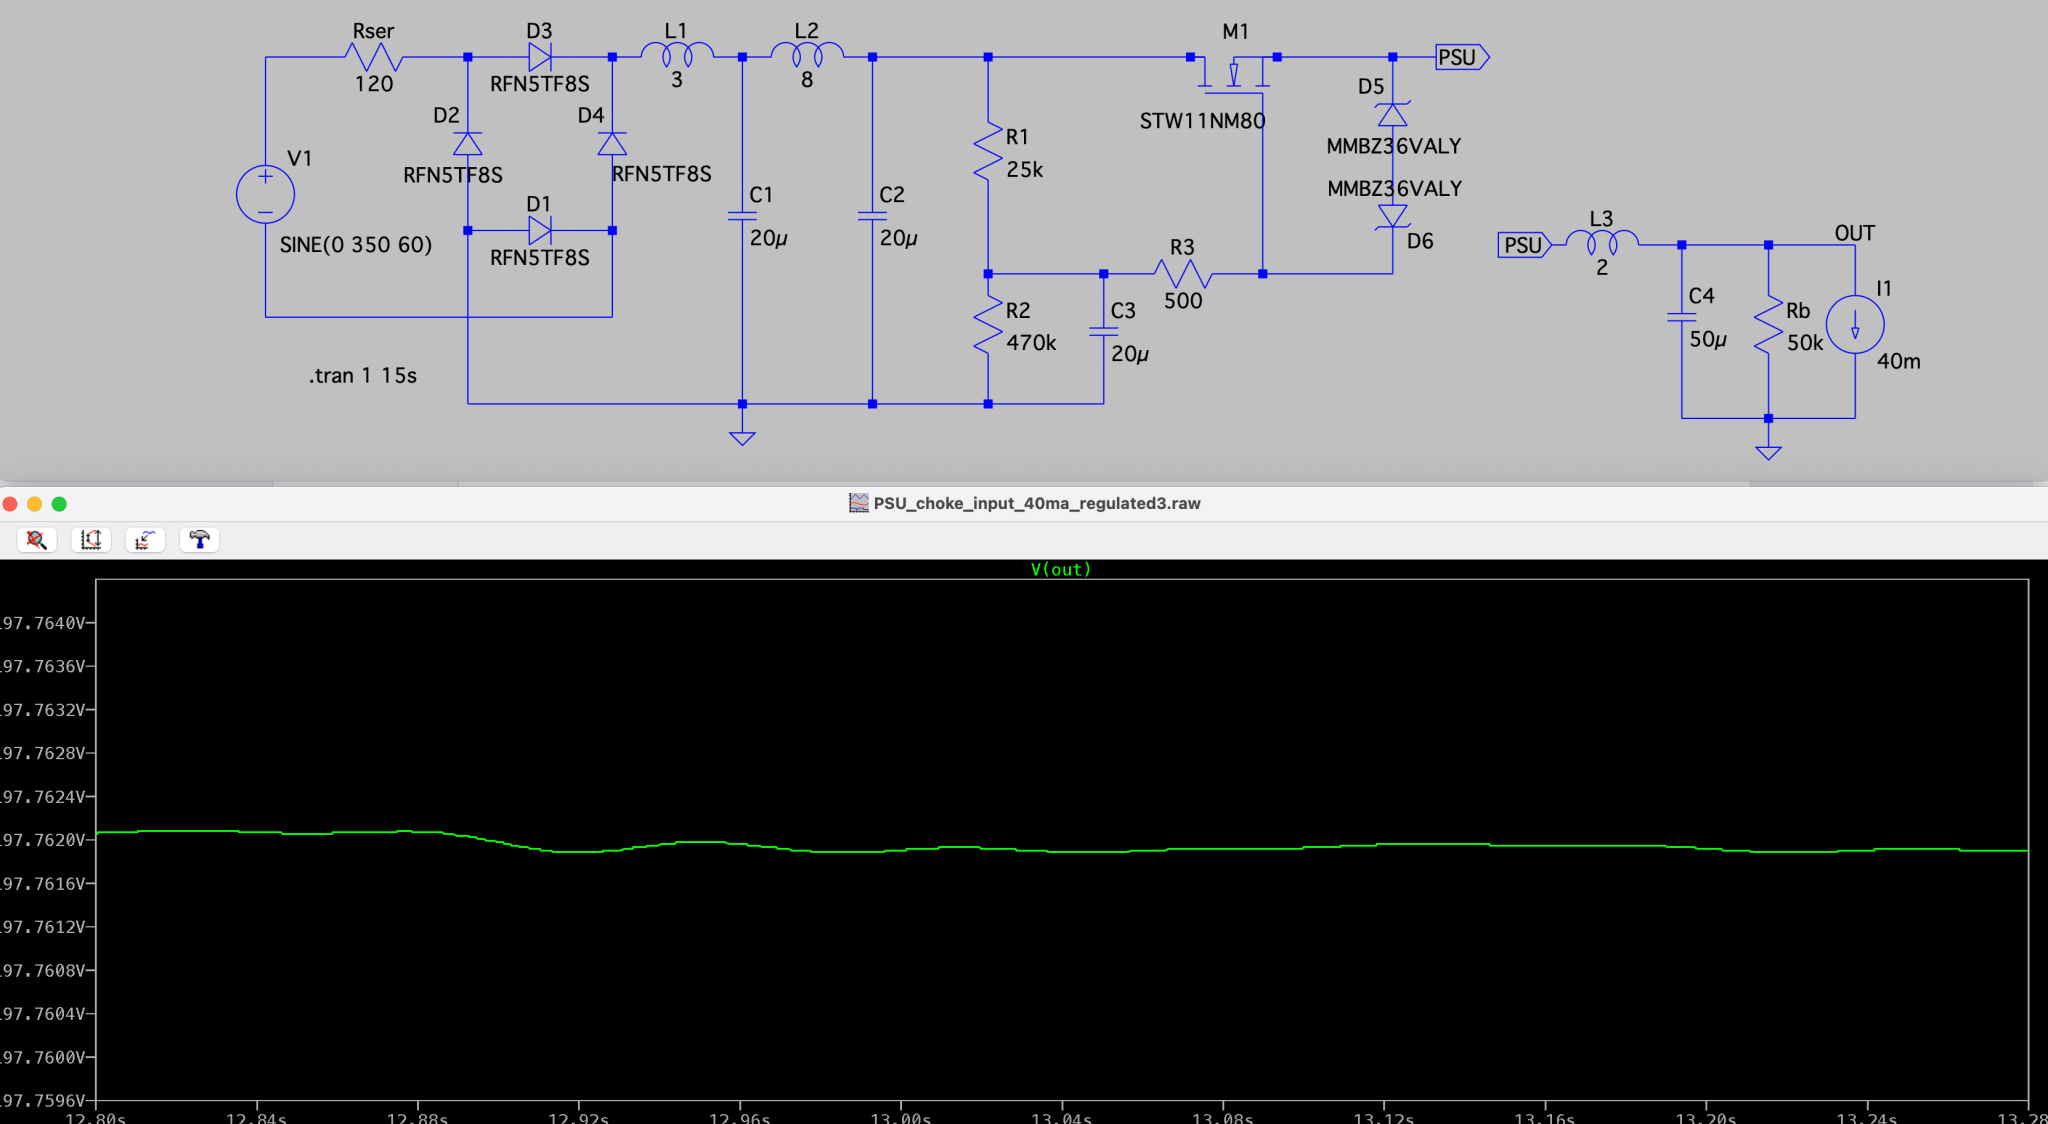Screen dimensions: 2048x1124
Task: Select resistor R3 symbol
Action: coord(1183,273)
